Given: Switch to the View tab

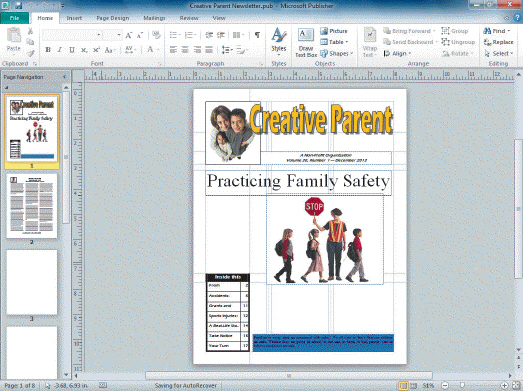Looking at the screenshot, I should pos(219,18).
